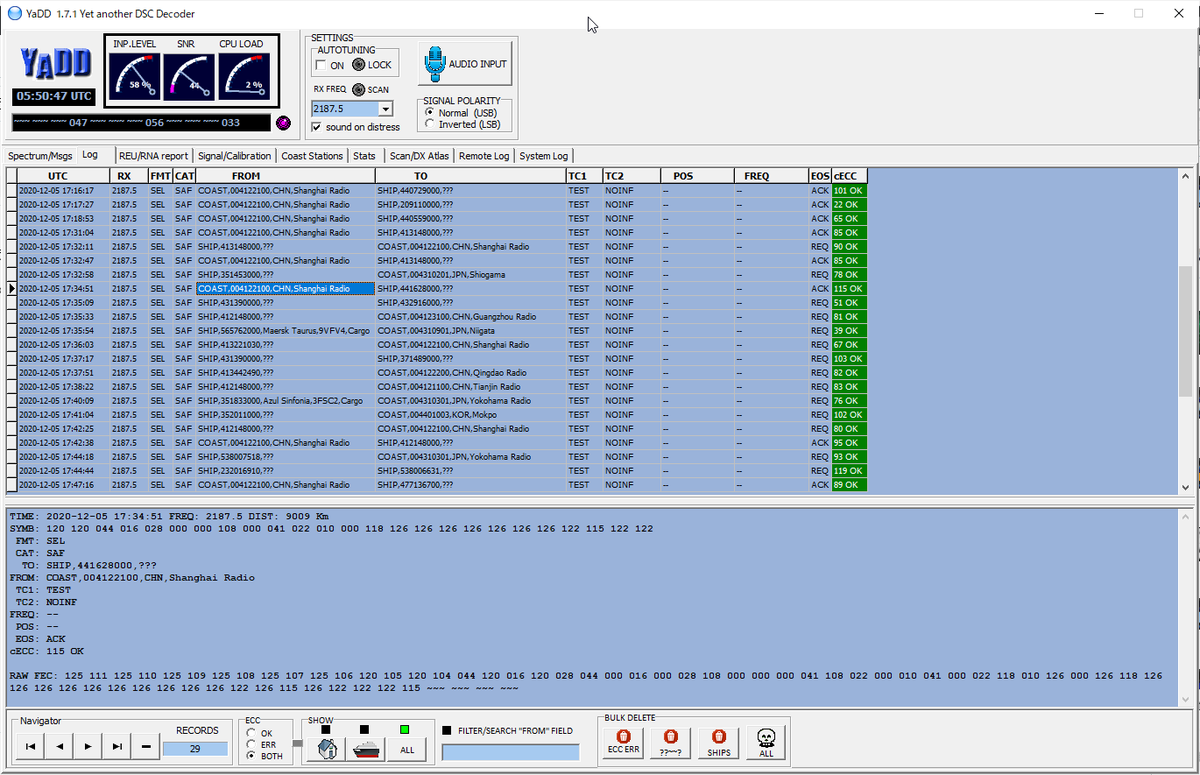Bulk delete ALL records with skull icon
Image resolution: width=1200 pixels, height=775 pixels.
[766, 742]
